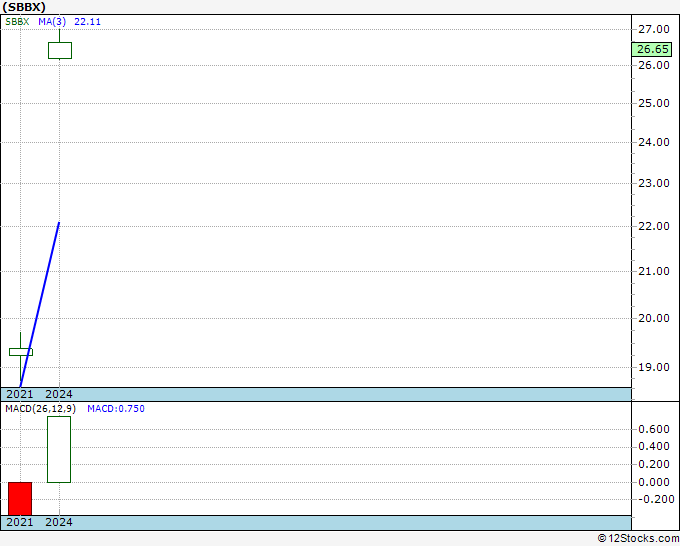Image resolution: width=680 pixels, height=546 pixels.
Task: Click 2024 on the price chart date axis
Action: point(59,394)
